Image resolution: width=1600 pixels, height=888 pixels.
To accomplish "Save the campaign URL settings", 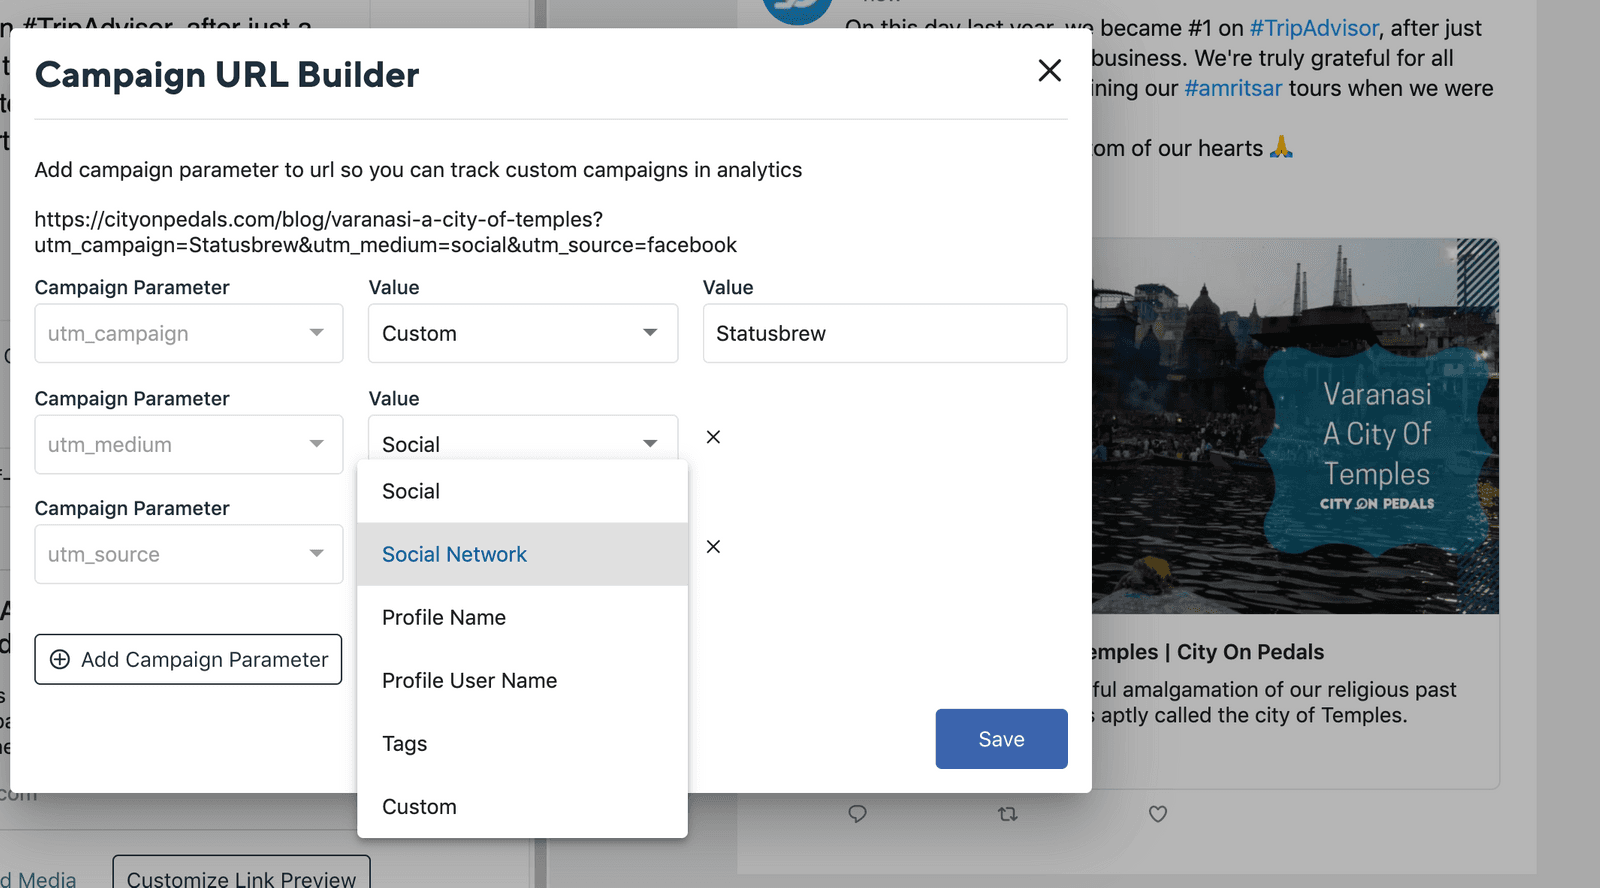I will coord(1001,739).
